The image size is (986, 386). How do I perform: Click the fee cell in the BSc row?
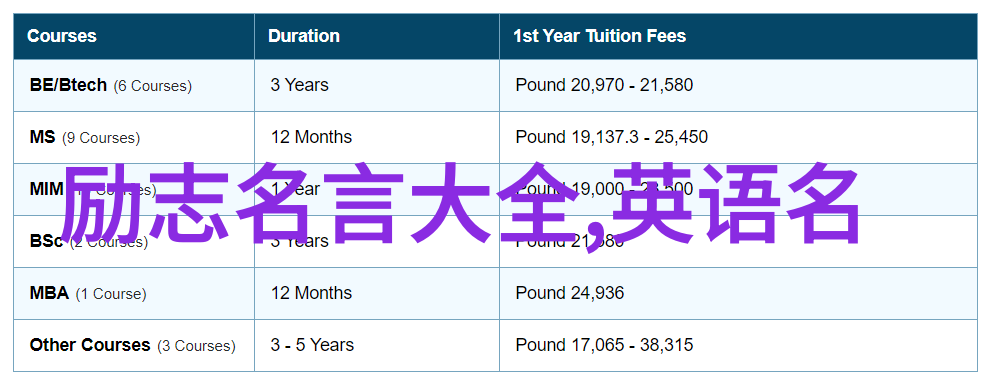click(739, 241)
